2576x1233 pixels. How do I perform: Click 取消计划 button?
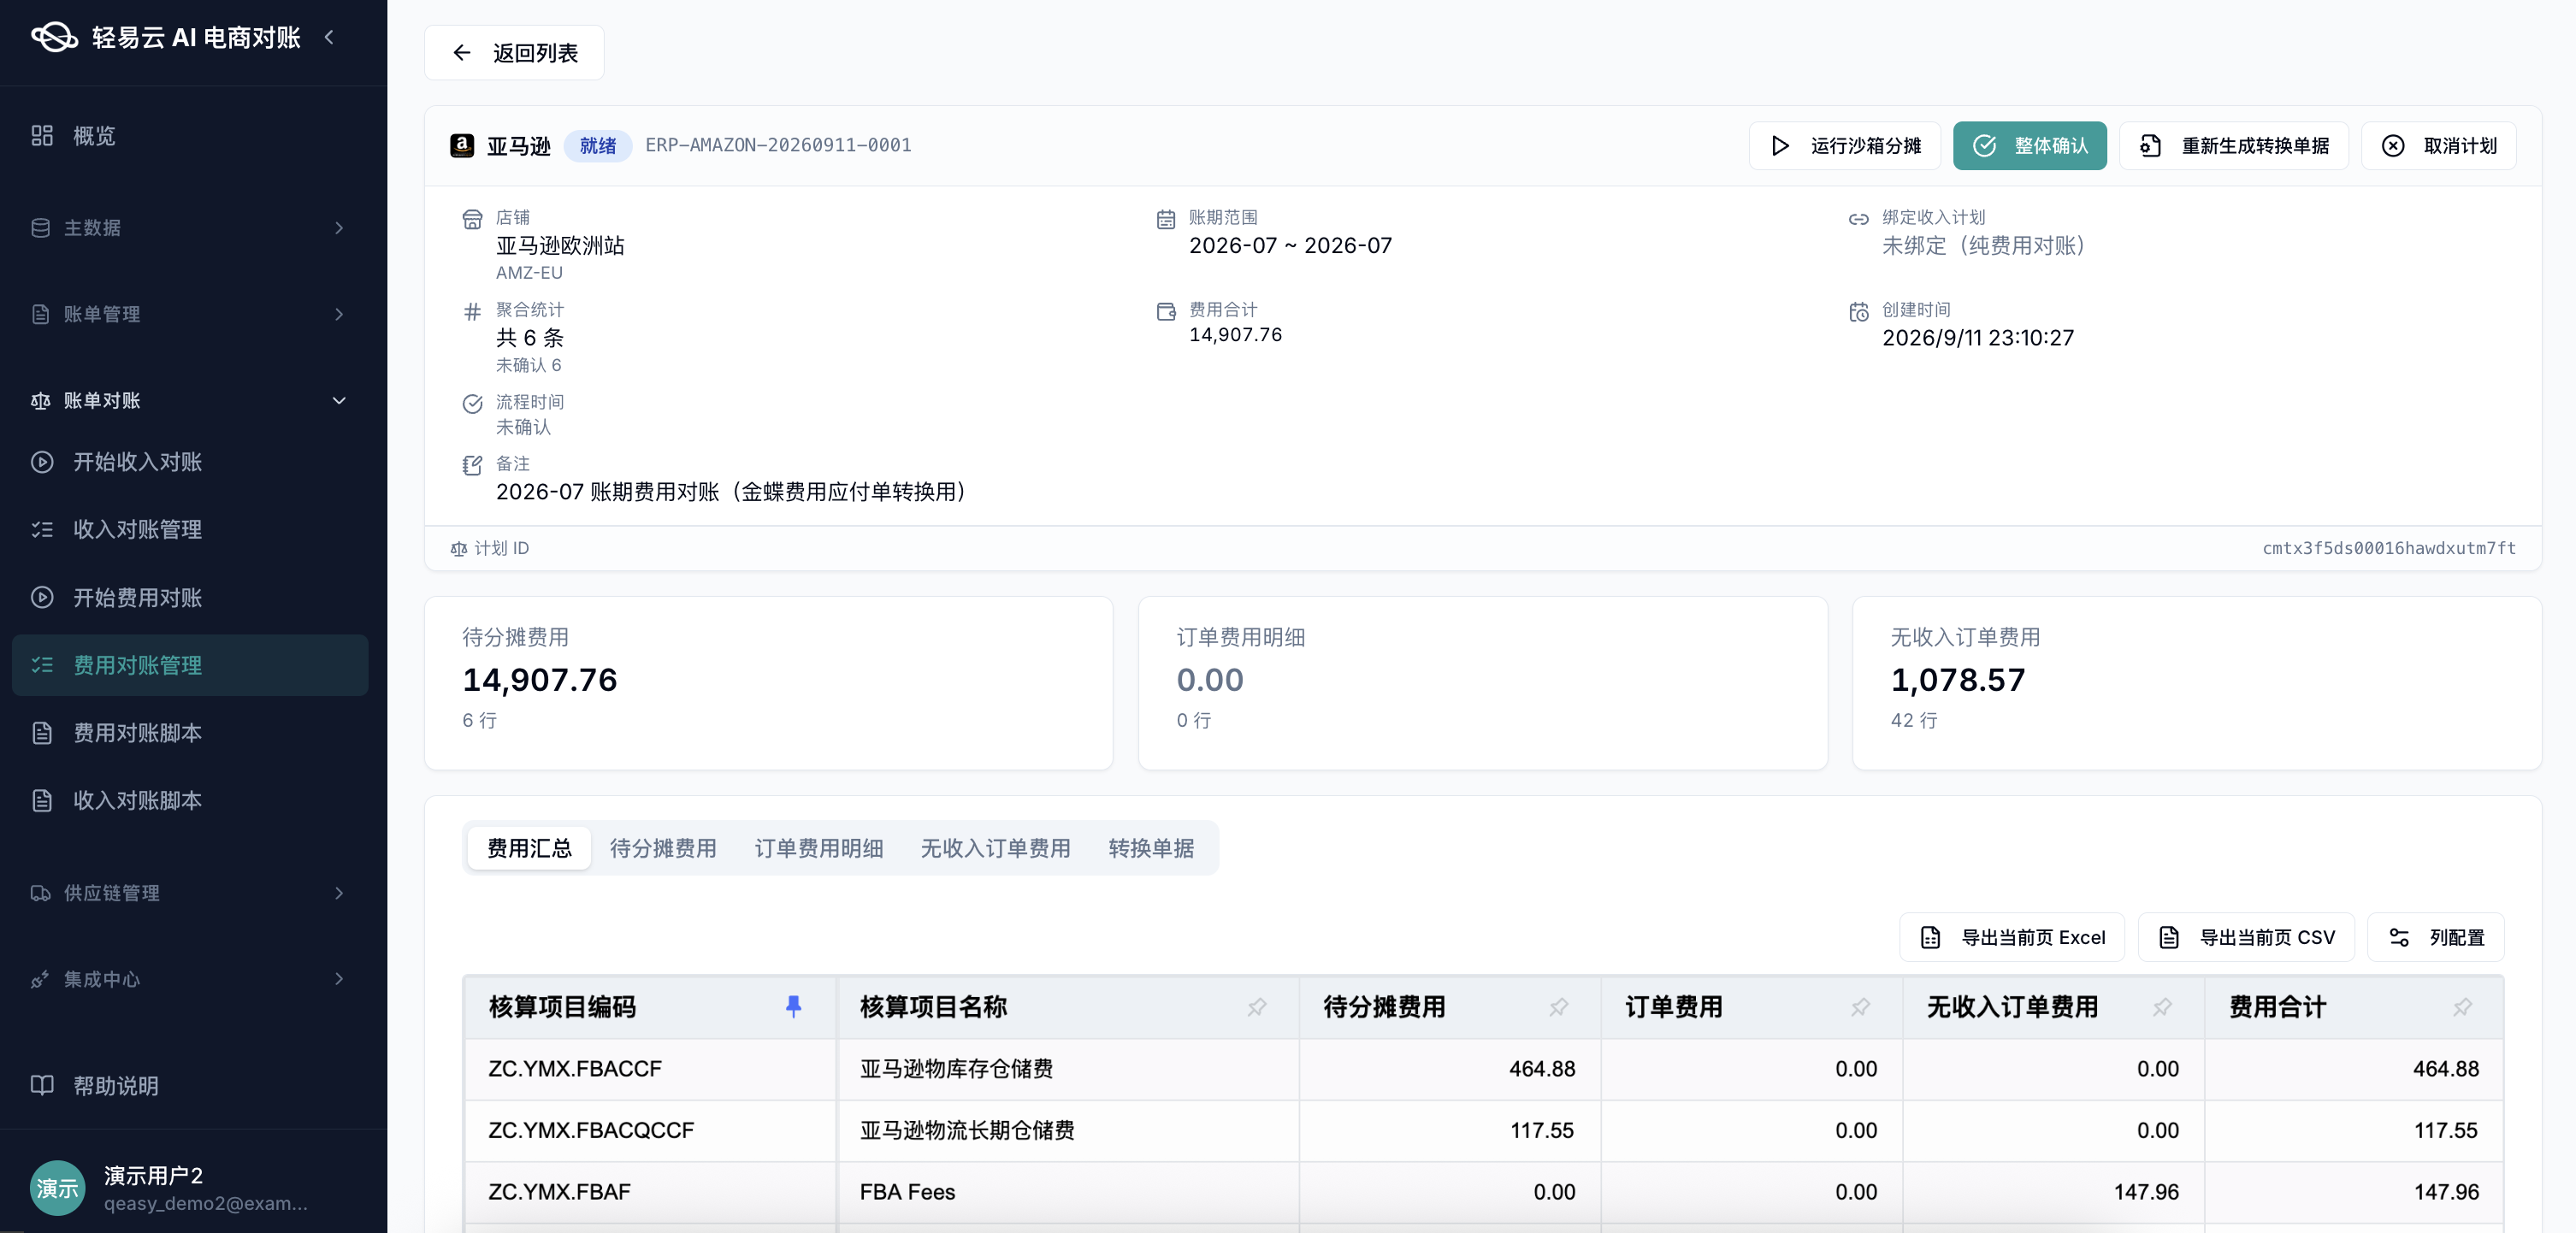[2438, 146]
